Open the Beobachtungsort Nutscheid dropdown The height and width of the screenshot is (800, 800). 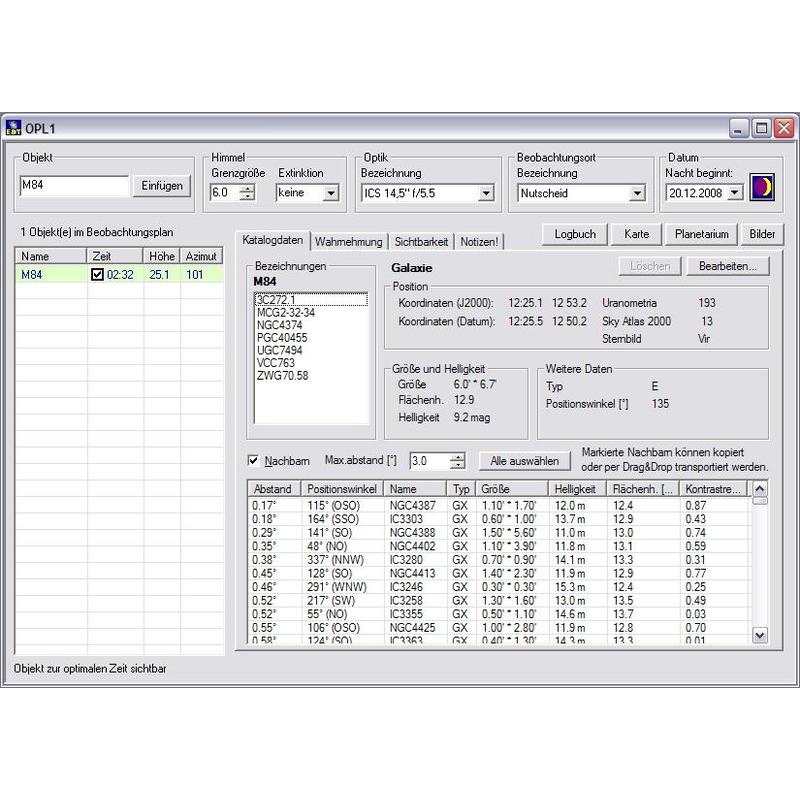[x=637, y=193]
